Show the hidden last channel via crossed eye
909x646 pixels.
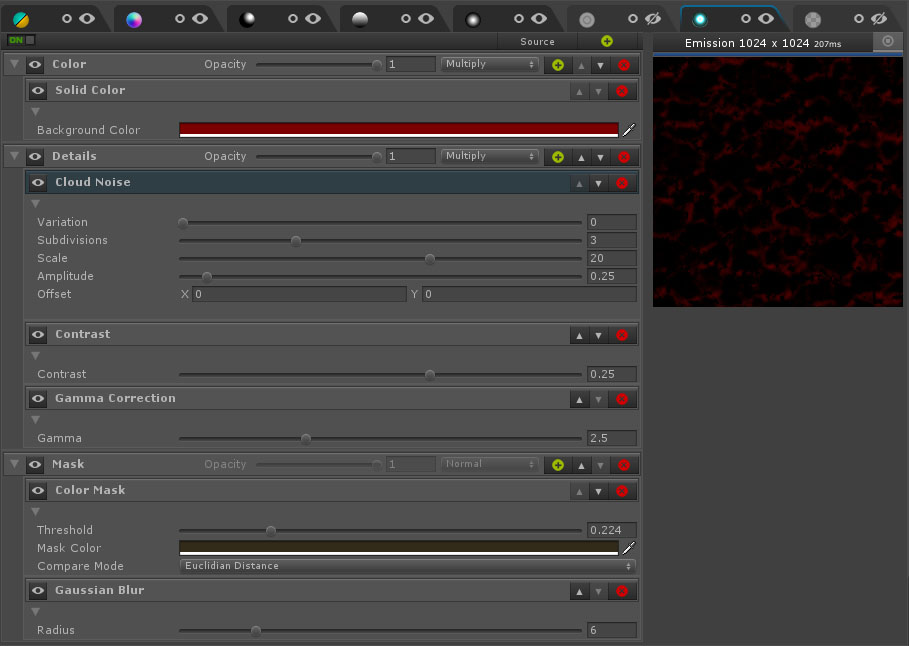tap(879, 19)
